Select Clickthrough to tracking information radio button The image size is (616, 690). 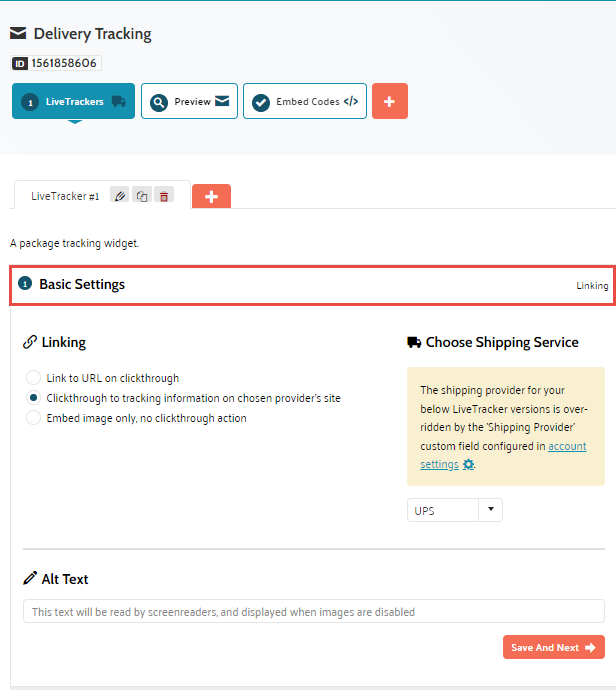(34, 398)
